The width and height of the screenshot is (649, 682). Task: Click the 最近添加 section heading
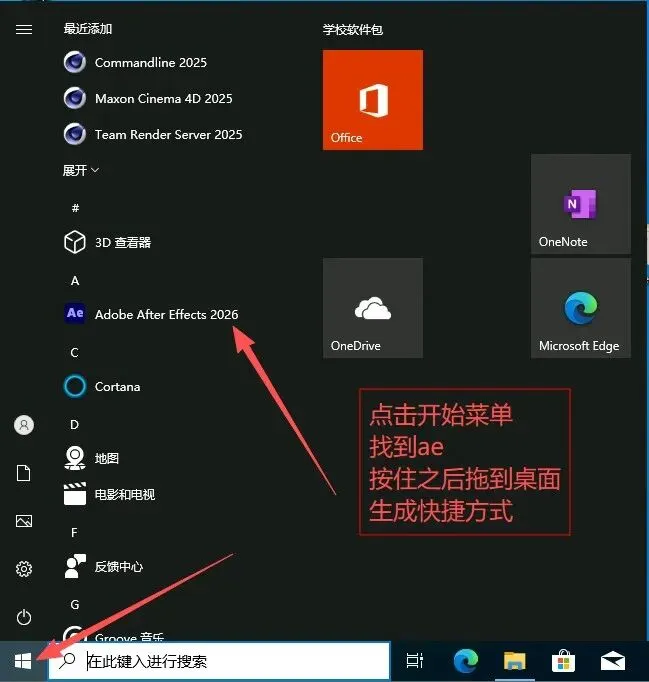pyautogui.click(x=88, y=29)
